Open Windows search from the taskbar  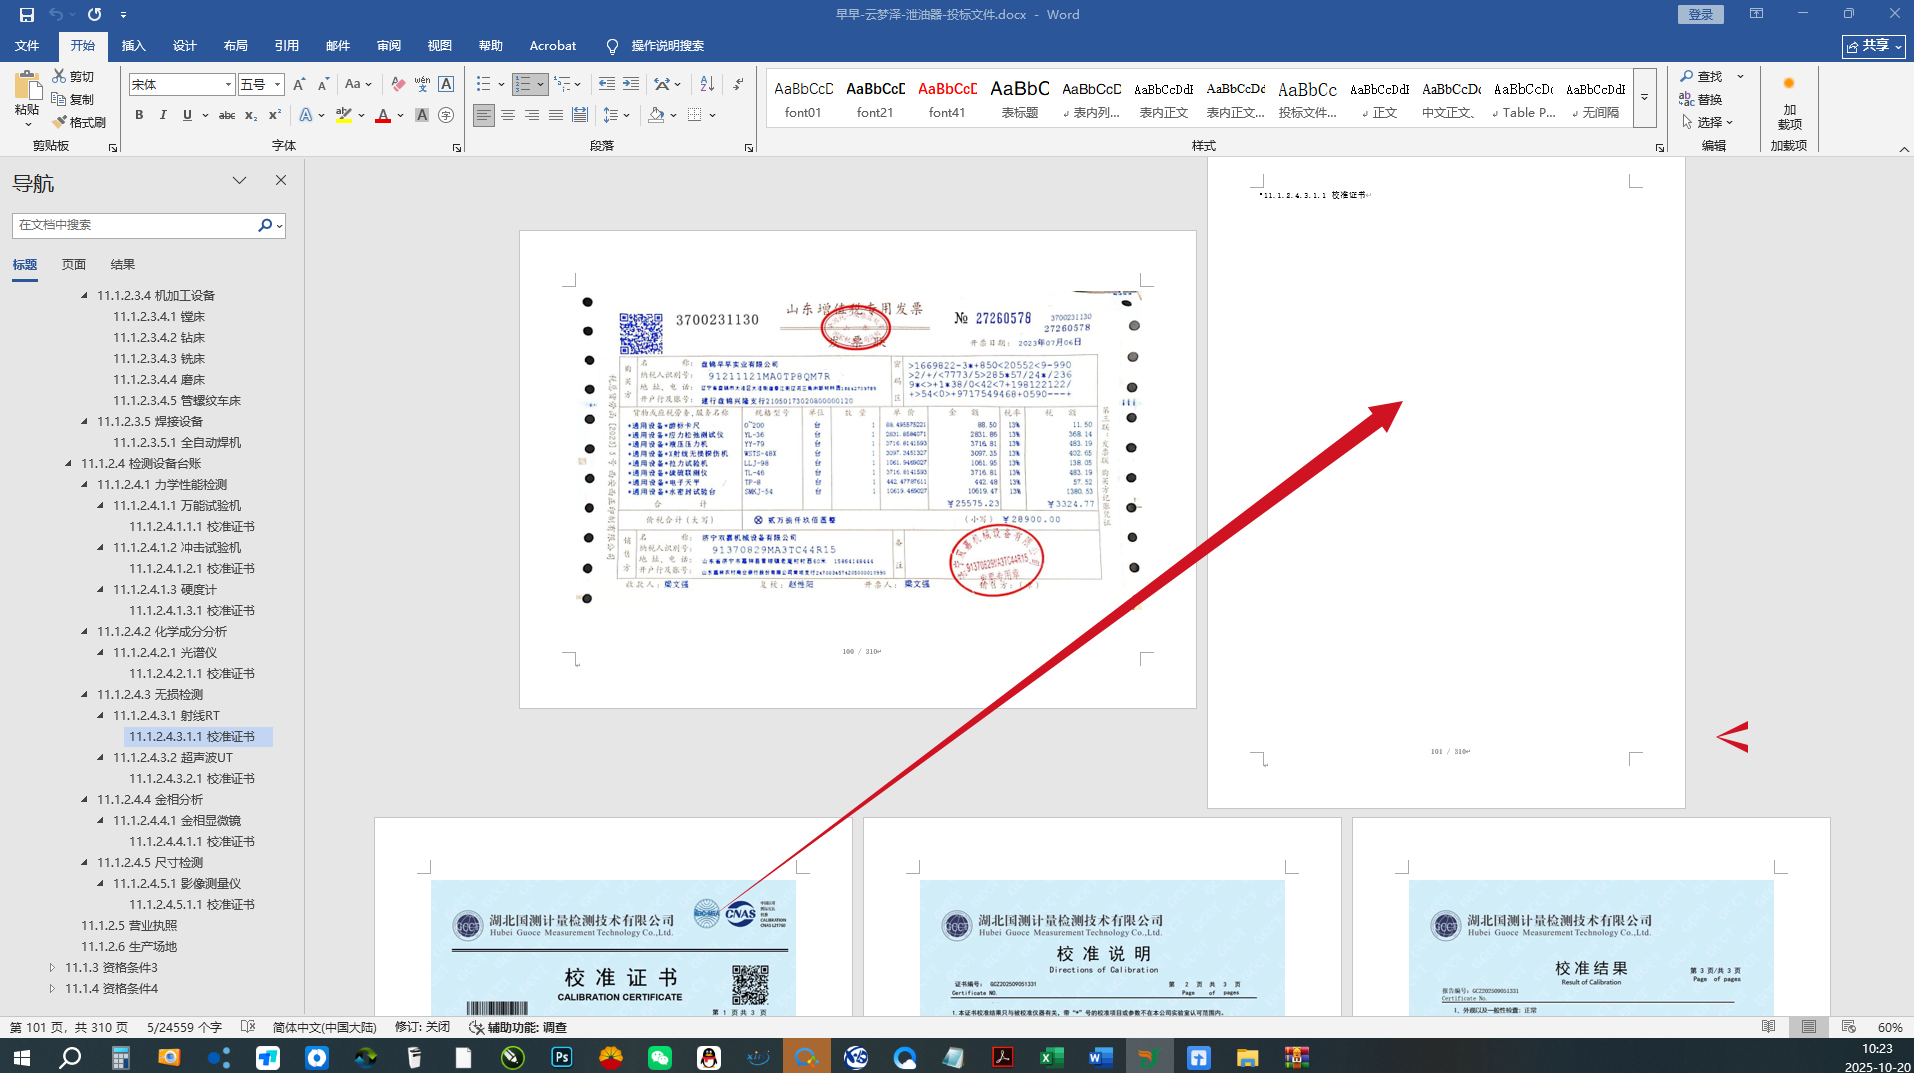(70, 1057)
